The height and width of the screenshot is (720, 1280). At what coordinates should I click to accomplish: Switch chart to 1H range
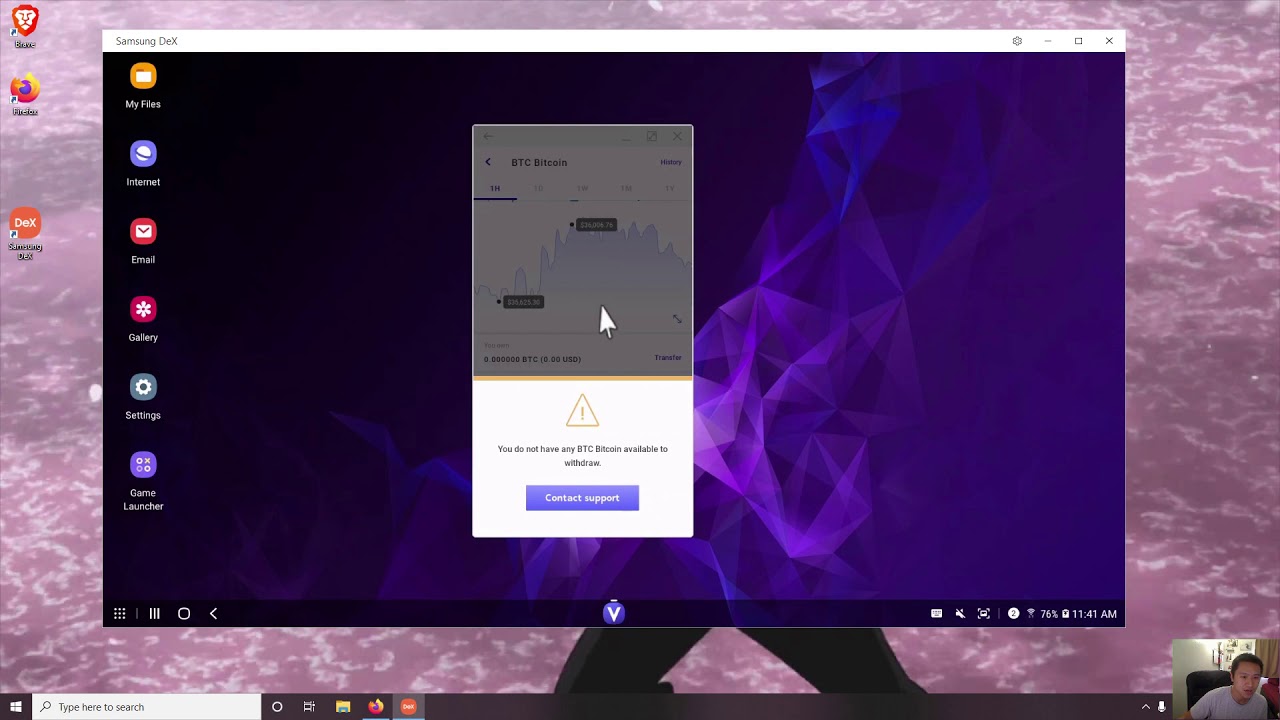pos(495,188)
